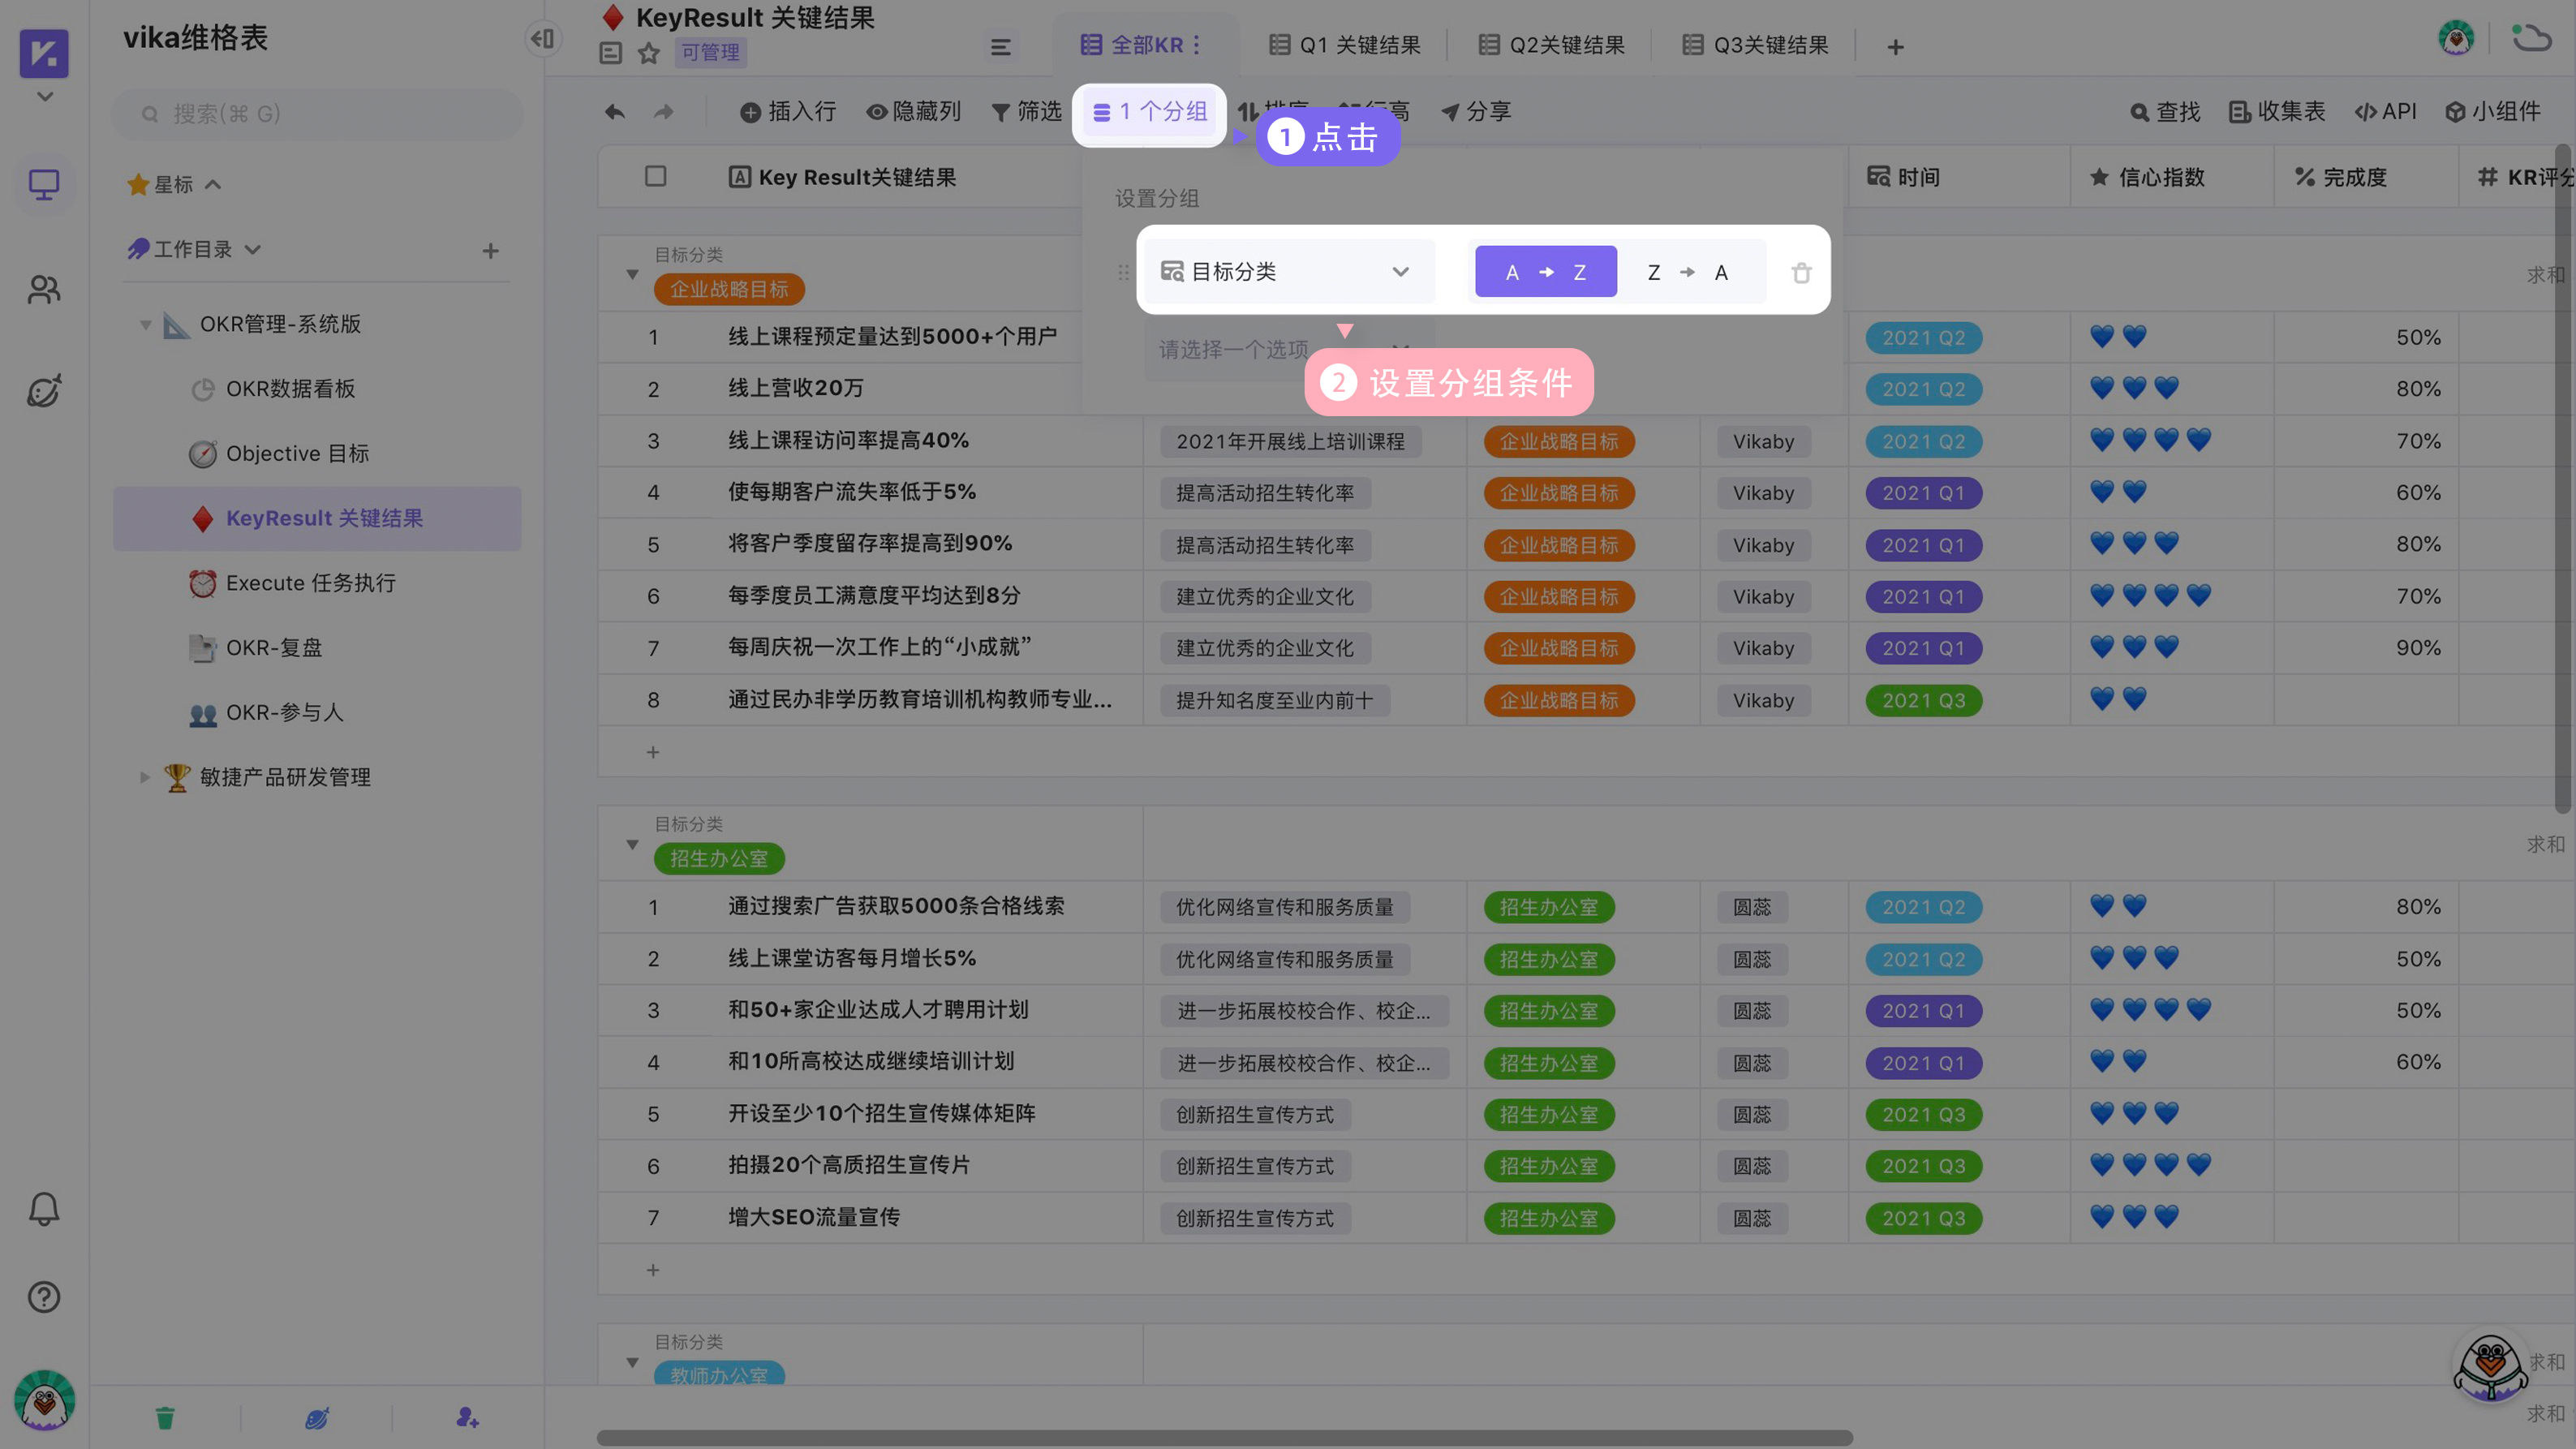The width and height of the screenshot is (2576, 1449).
Task: Open the 隐藏列 hide columns panel
Action: (913, 112)
